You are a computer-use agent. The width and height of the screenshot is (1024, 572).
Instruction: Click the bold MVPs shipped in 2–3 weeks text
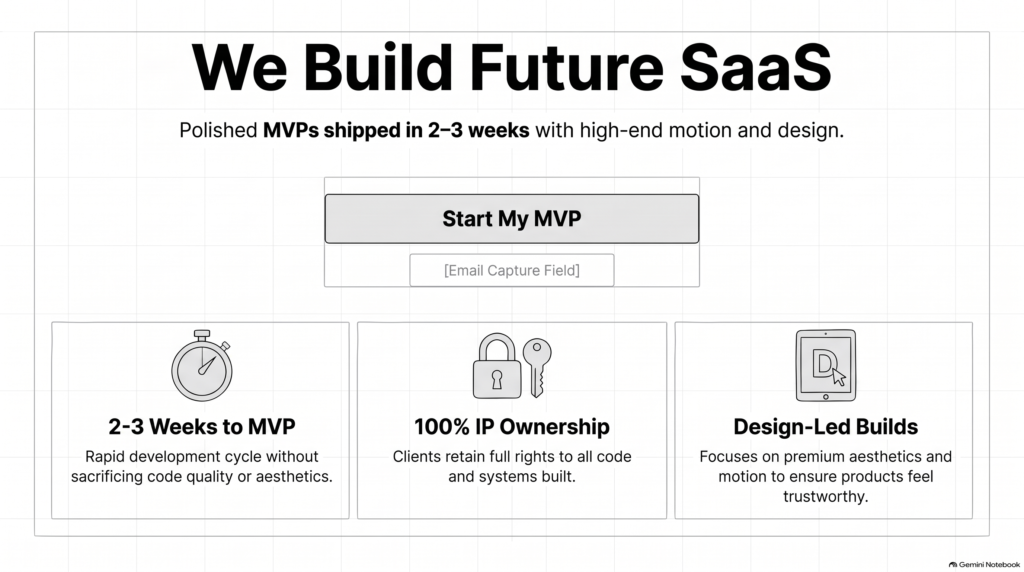click(396, 130)
